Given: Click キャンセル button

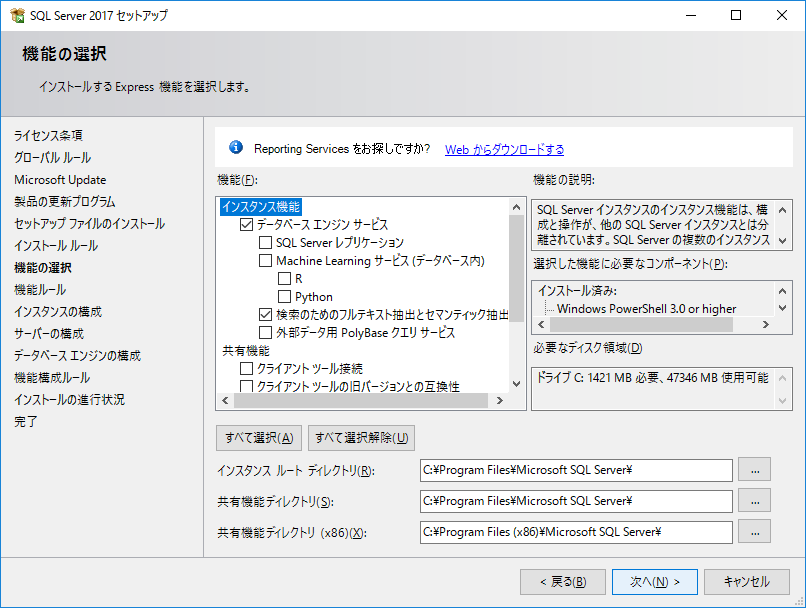Looking at the screenshot, I should pyautogui.click(x=747, y=582).
